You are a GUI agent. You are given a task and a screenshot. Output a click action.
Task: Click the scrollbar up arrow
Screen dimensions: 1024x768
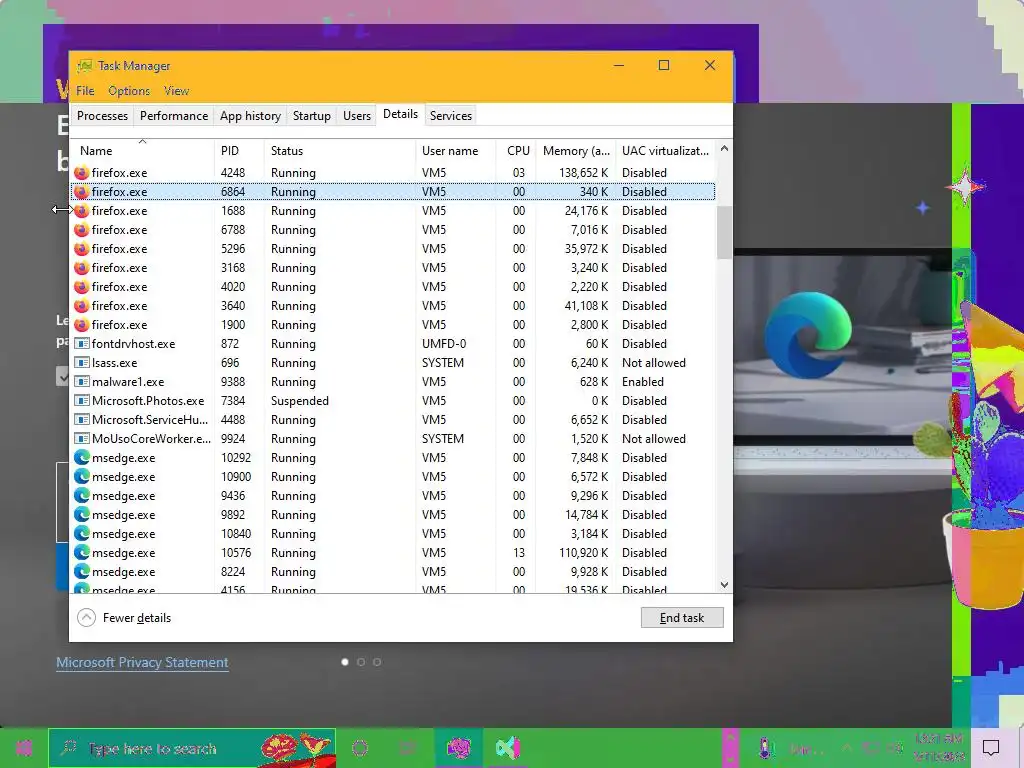(x=724, y=149)
